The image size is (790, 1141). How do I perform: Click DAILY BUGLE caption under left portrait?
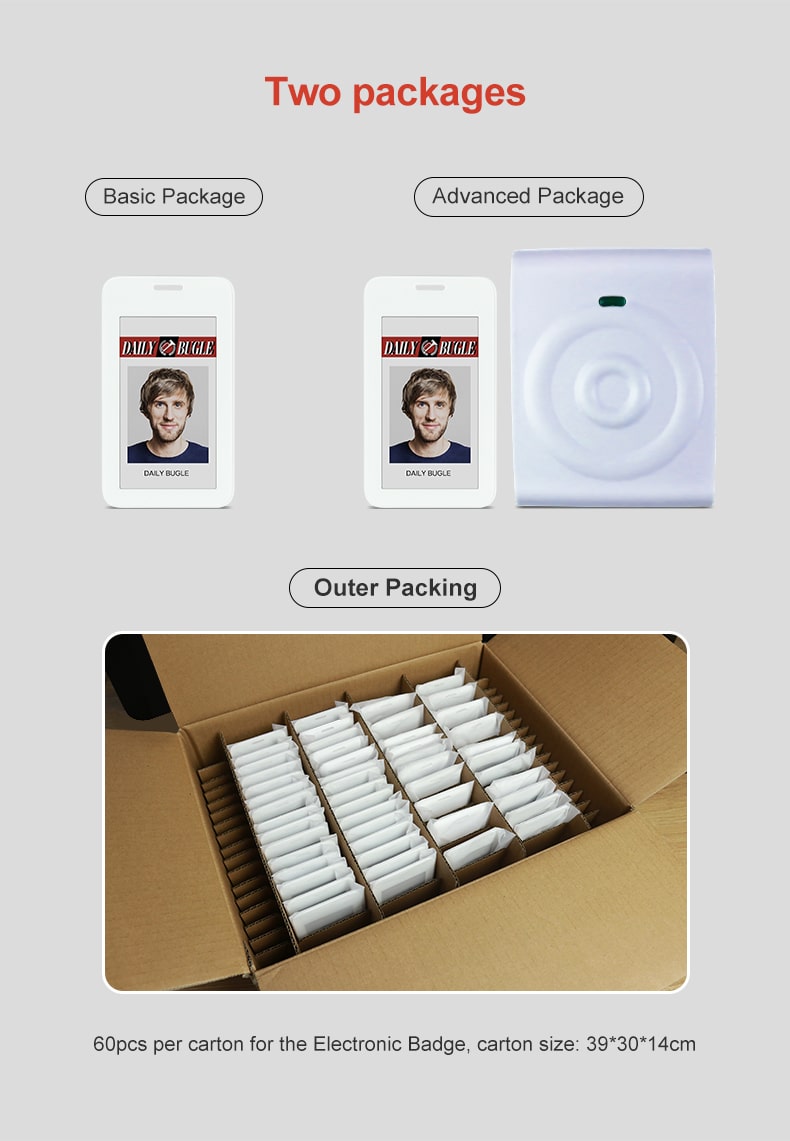167,473
